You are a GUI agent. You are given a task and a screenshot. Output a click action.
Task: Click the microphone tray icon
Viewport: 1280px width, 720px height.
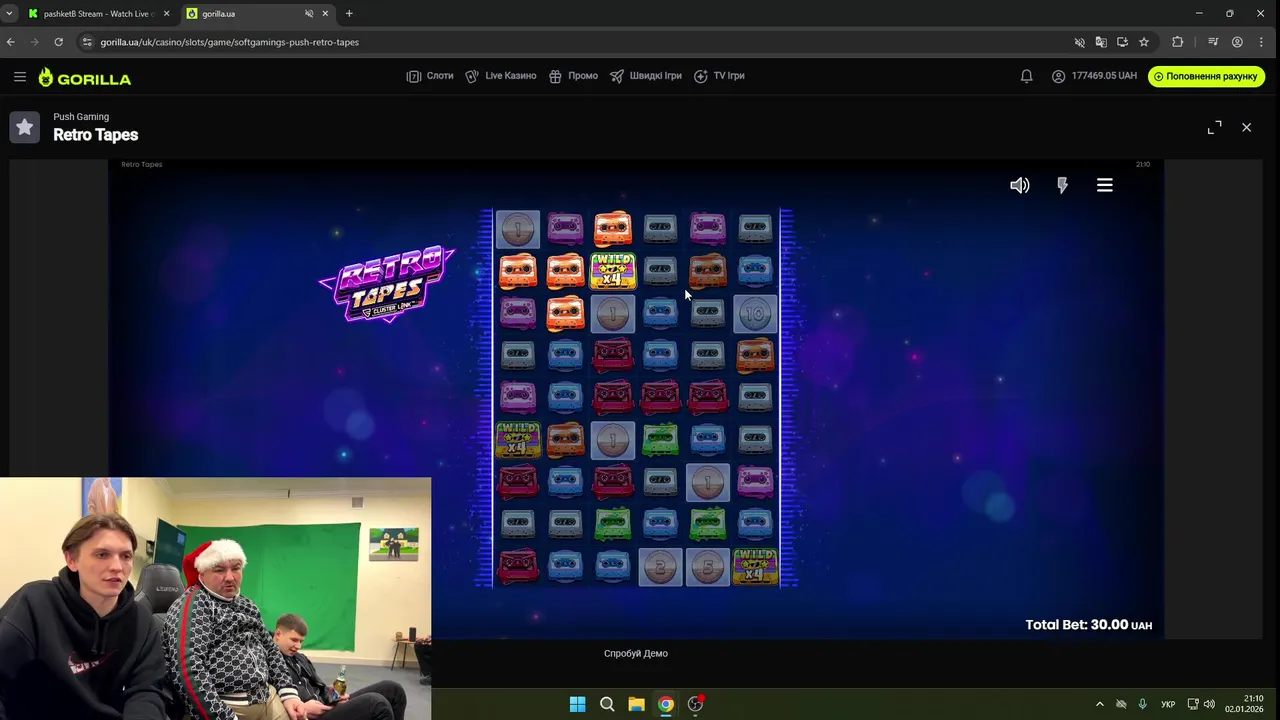pos(1142,704)
